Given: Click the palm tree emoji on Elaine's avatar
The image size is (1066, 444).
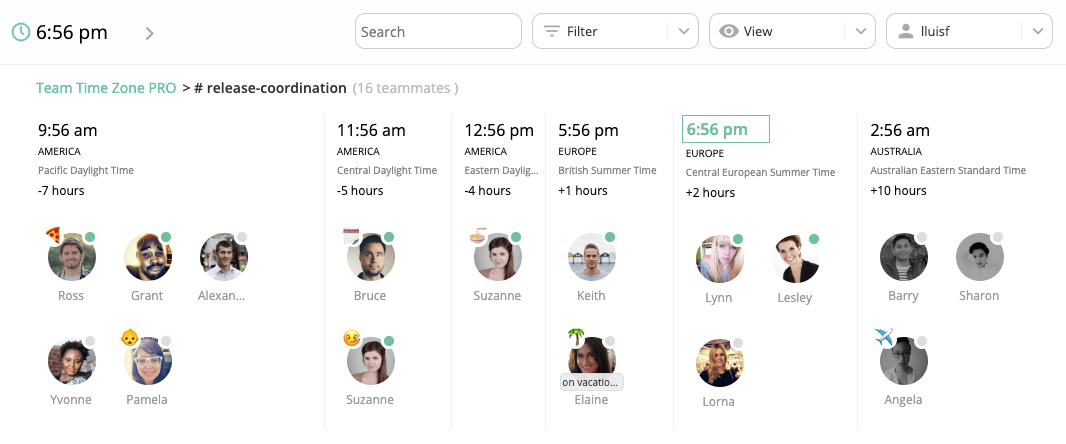Looking at the screenshot, I should click(576, 336).
